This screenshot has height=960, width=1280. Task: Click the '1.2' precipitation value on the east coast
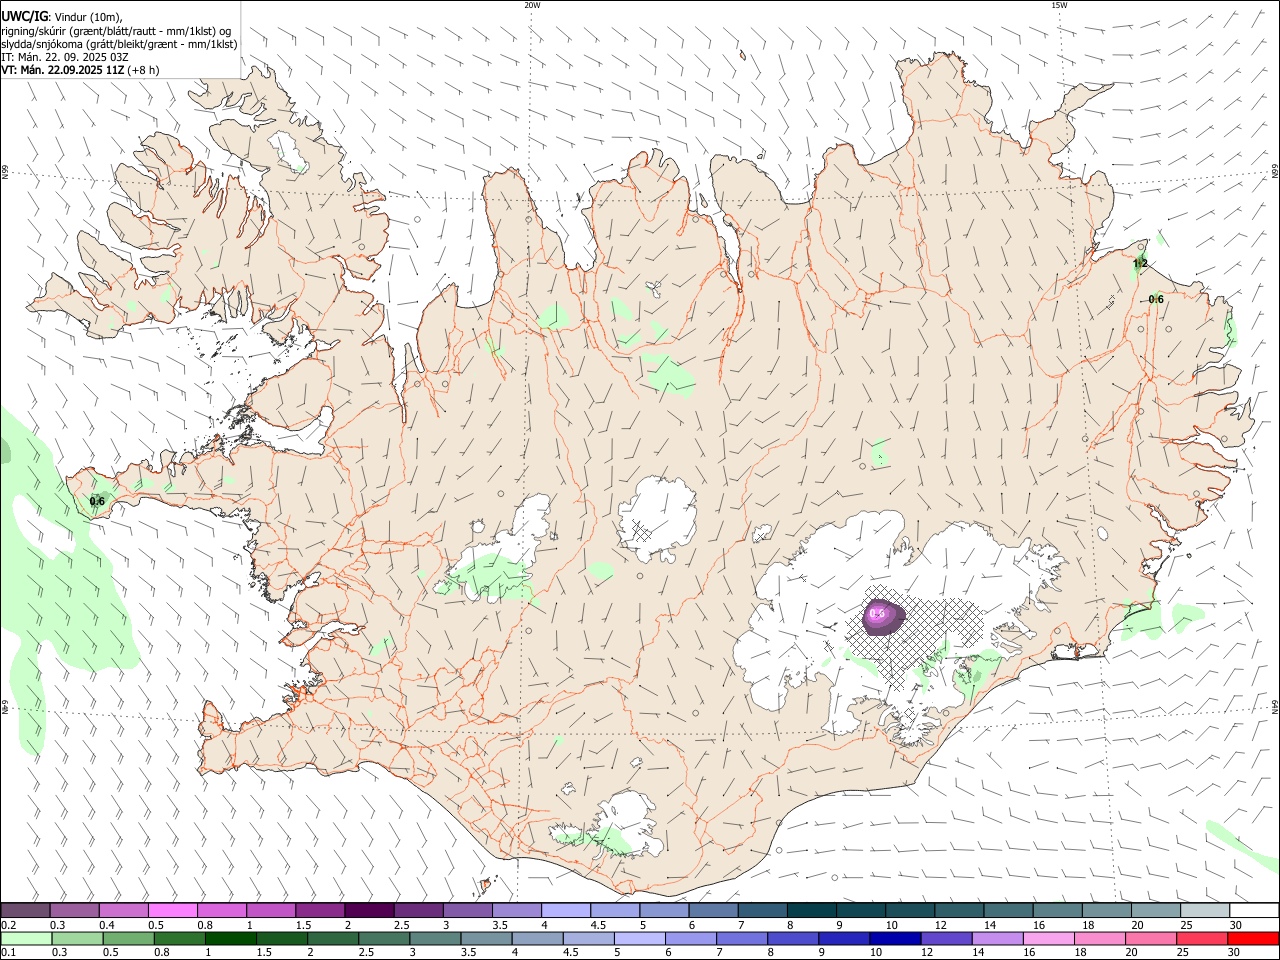pos(1140,264)
